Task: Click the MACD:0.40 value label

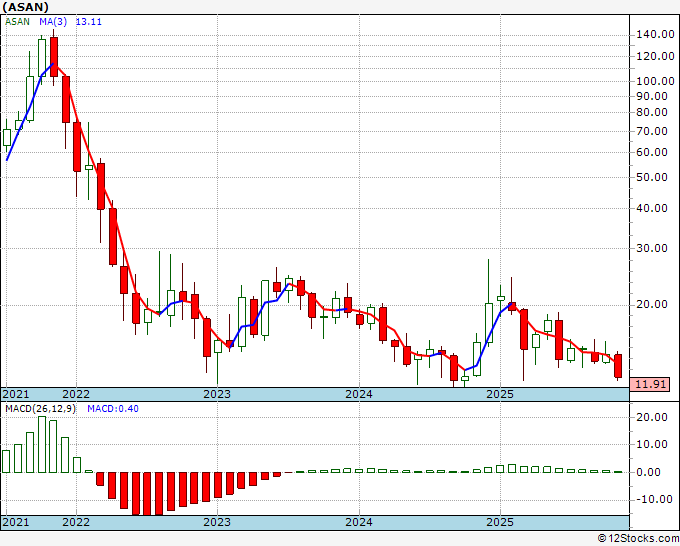Action: pyautogui.click(x=111, y=409)
